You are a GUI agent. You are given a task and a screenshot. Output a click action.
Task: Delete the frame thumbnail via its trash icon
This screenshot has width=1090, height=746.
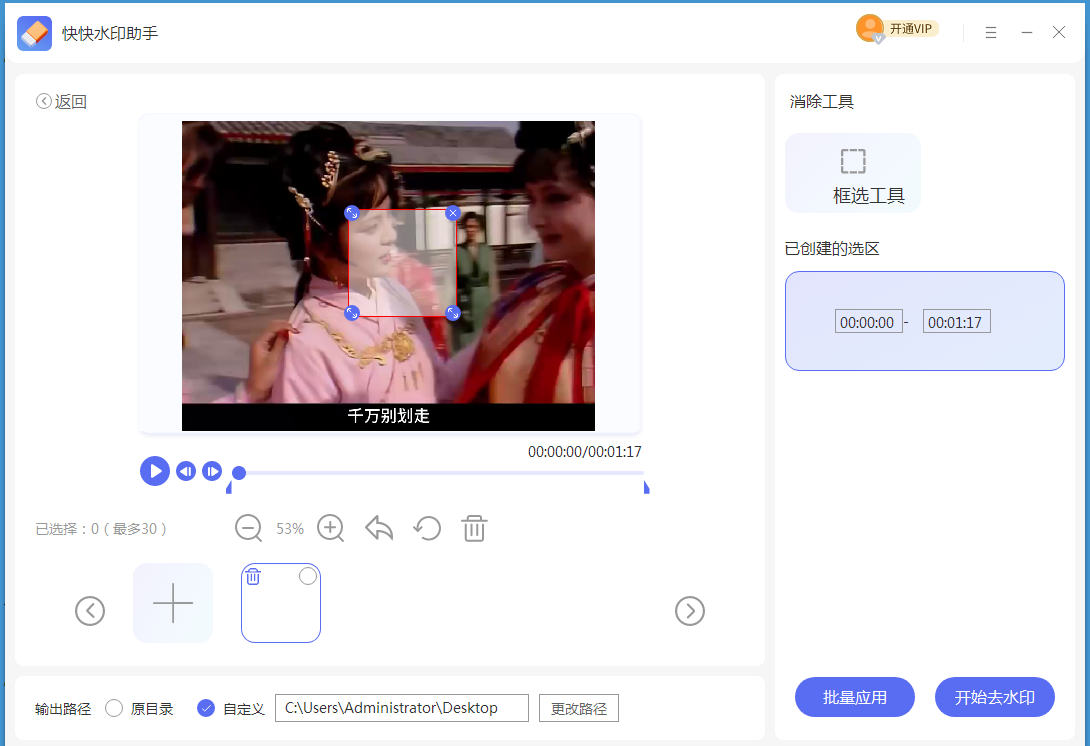click(253, 576)
